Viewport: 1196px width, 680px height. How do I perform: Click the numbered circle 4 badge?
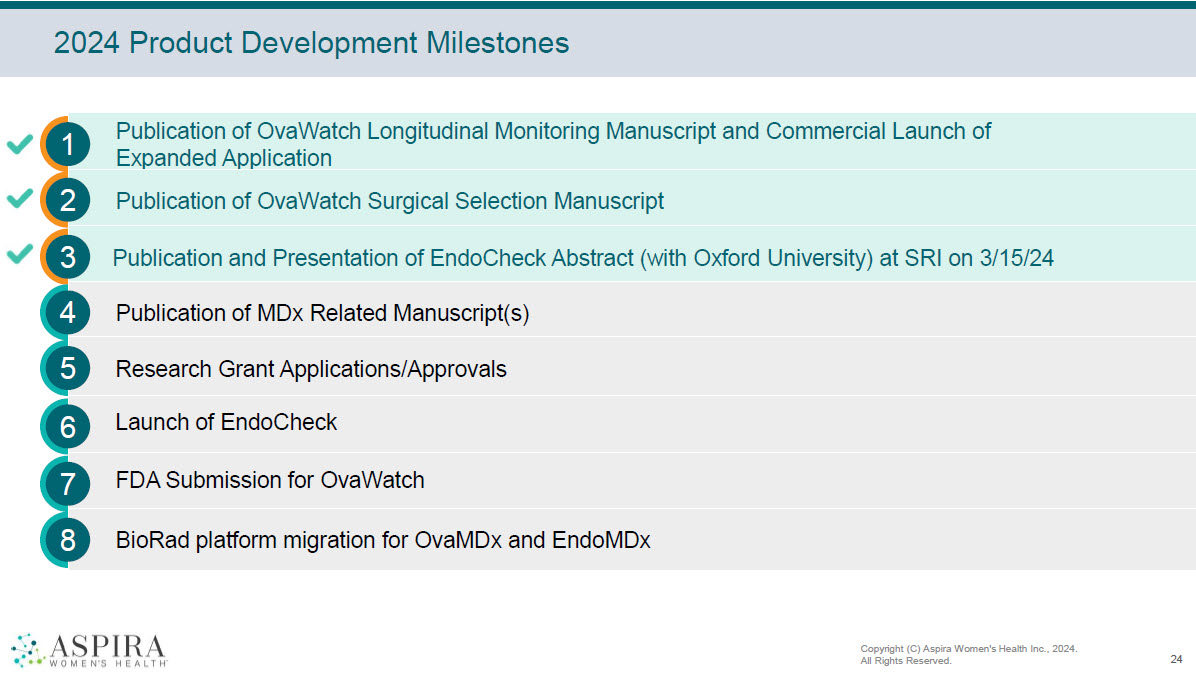pos(66,313)
